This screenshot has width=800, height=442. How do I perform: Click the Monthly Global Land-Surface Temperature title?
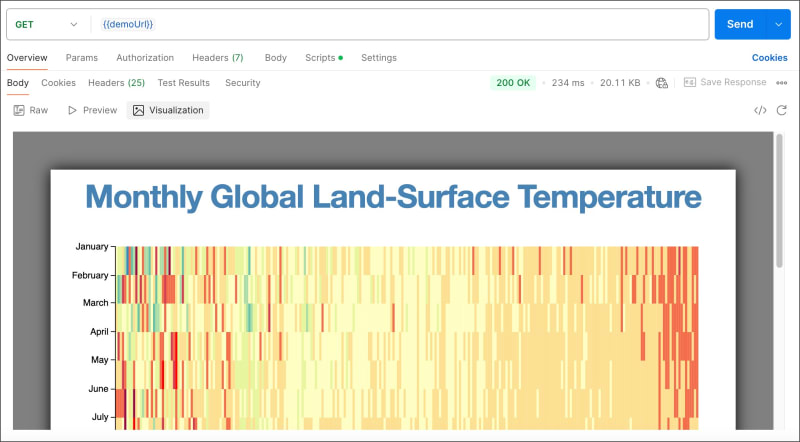click(393, 197)
